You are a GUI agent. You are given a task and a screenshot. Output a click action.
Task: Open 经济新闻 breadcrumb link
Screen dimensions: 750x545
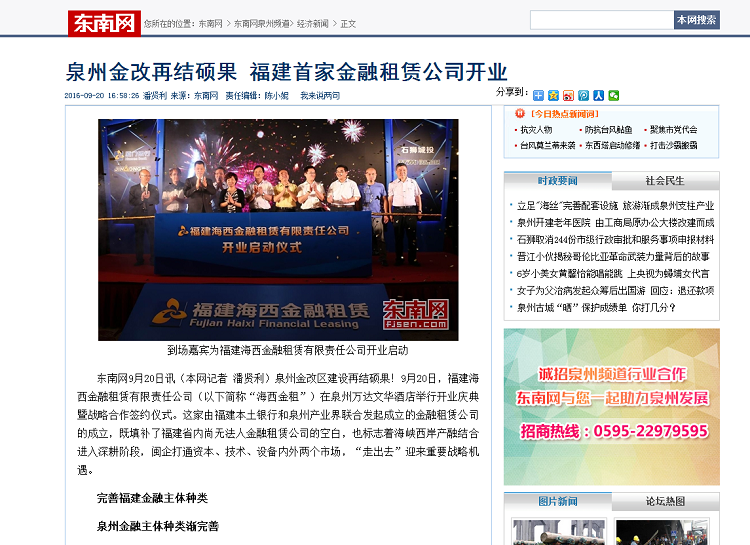(315, 23)
